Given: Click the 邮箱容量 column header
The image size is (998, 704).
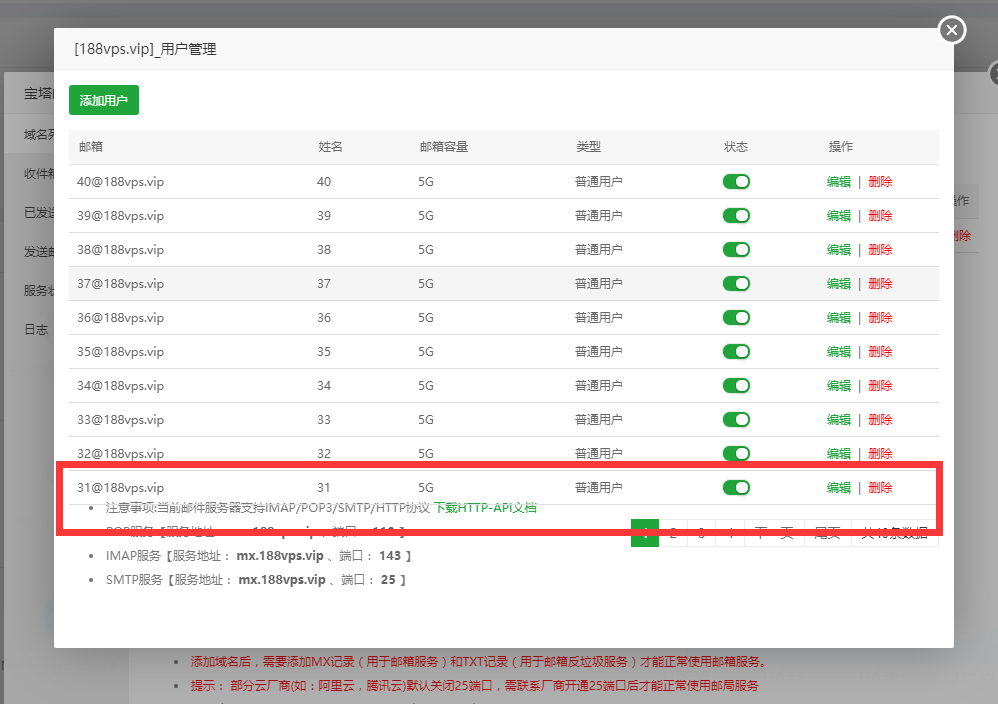Looking at the screenshot, I should [x=444, y=146].
